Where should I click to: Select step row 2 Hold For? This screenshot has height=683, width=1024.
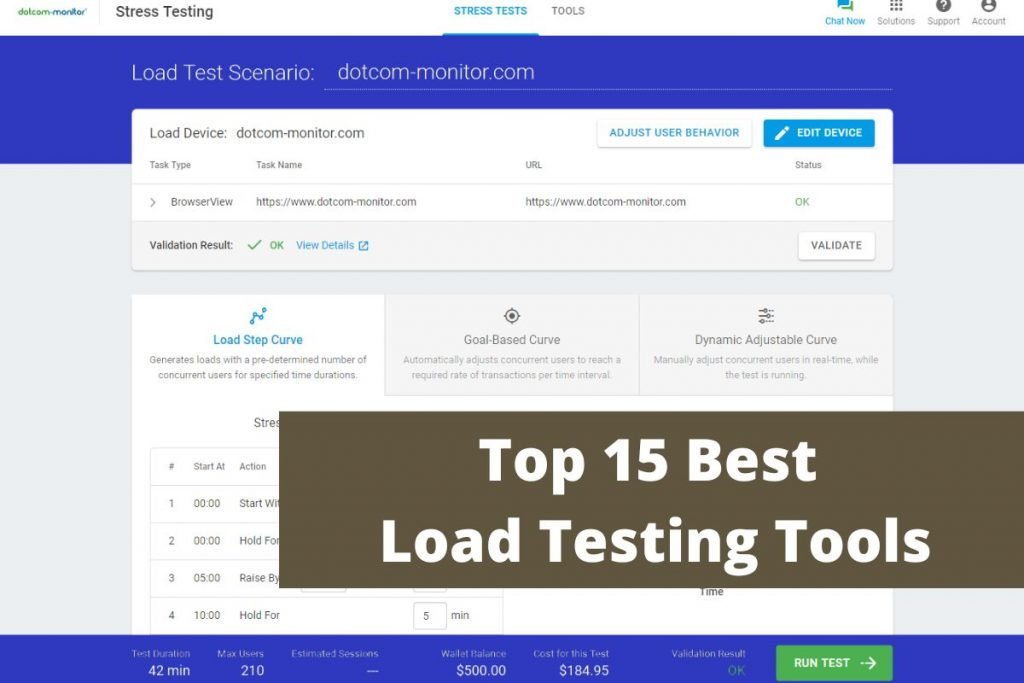click(215, 541)
